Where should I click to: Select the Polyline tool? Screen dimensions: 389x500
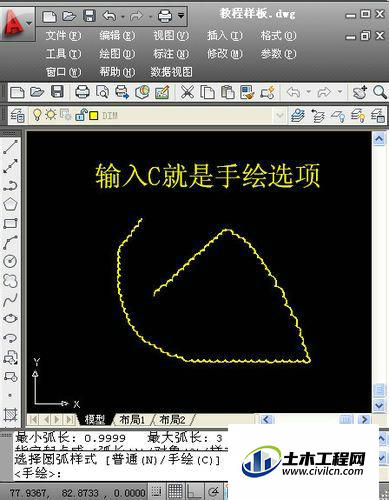point(10,185)
